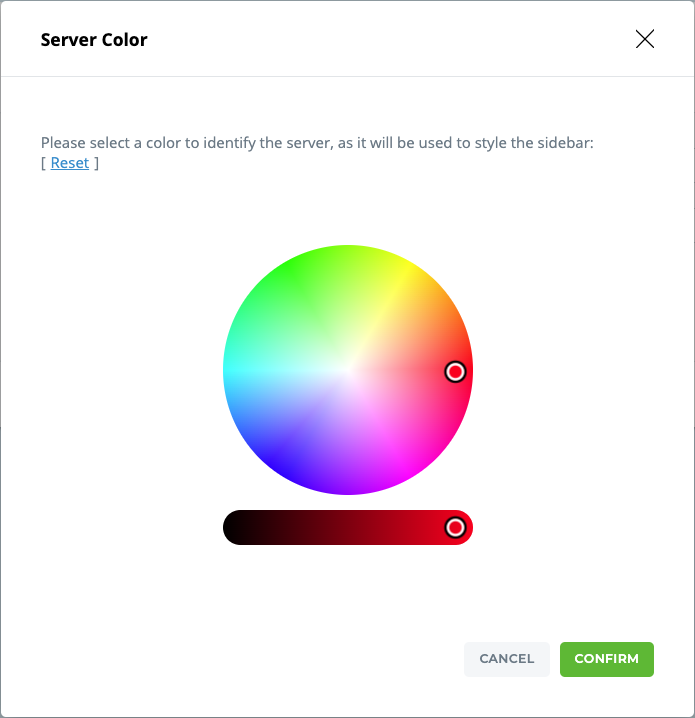Viewport: 695px width, 718px height.
Task: Choose bright yellow on the color wheel
Action: 407,268
